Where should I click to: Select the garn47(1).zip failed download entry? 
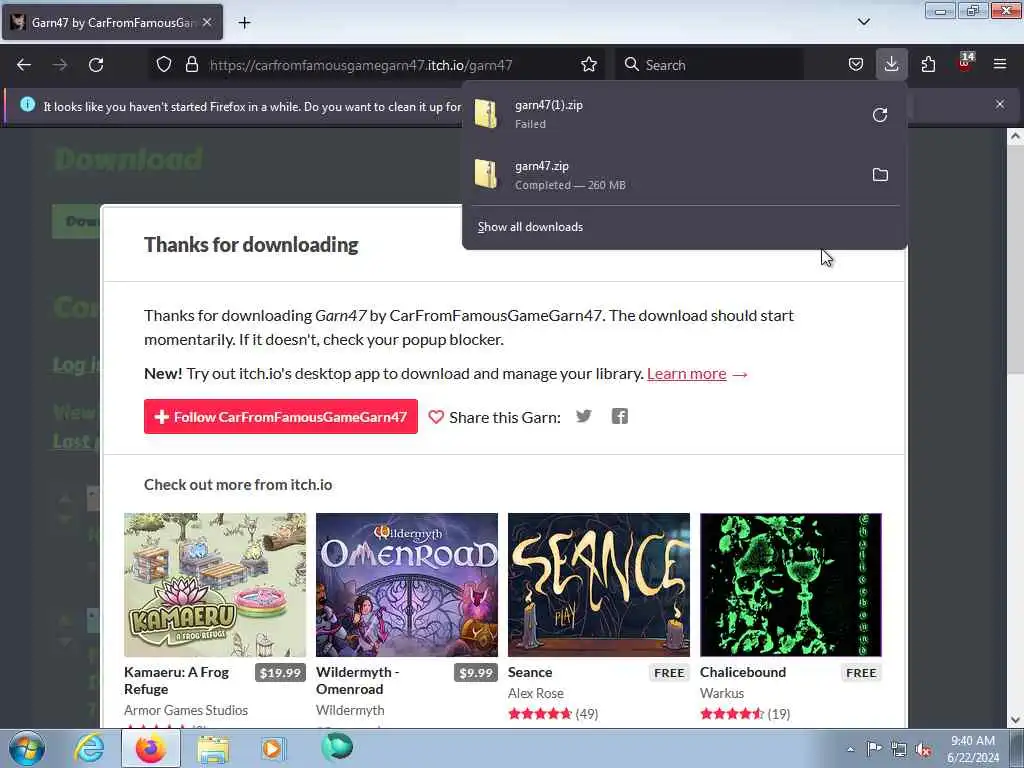[684, 114]
